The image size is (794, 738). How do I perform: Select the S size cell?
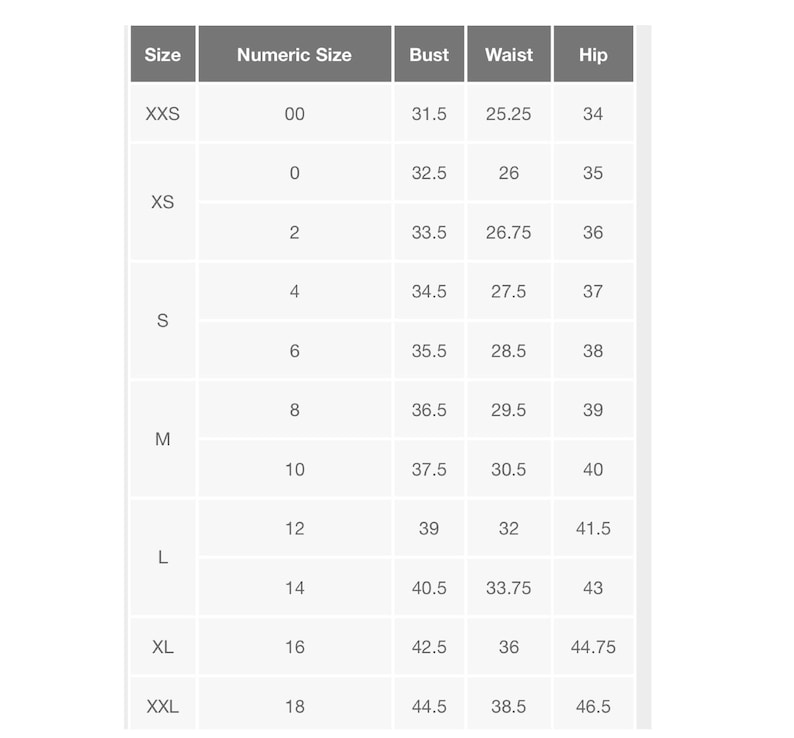click(163, 321)
